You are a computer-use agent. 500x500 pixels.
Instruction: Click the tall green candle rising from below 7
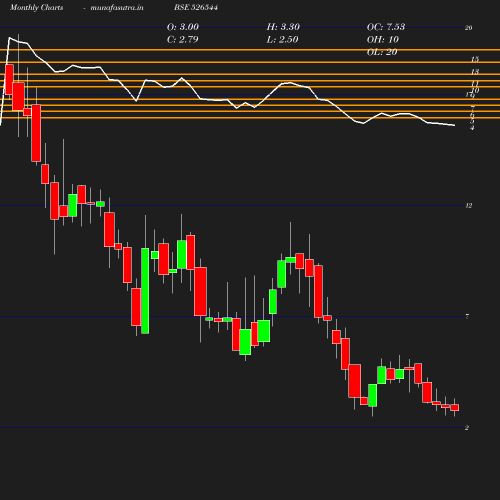(x=145, y=291)
